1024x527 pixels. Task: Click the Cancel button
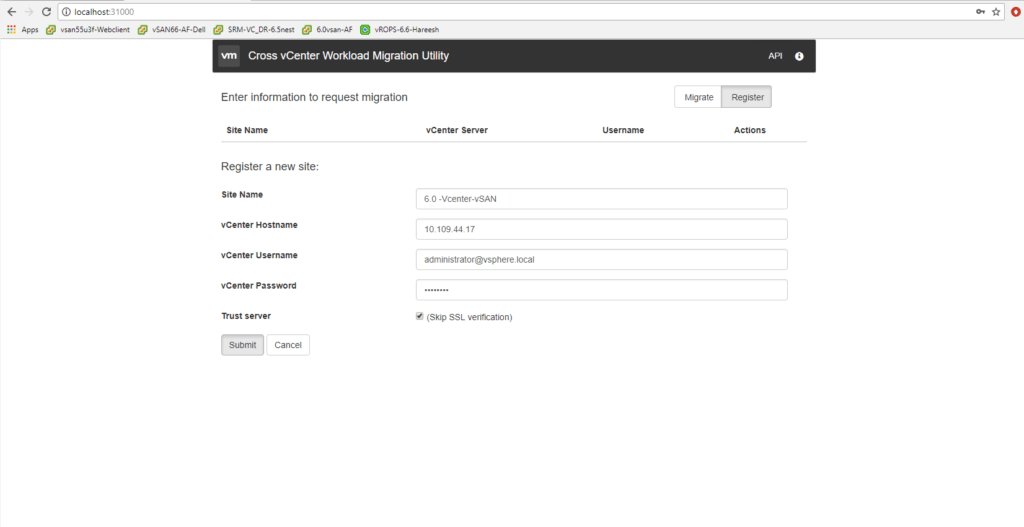tap(288, 345)
